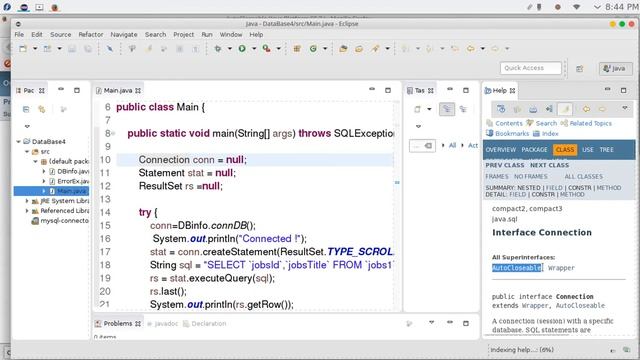
Task: Click the New file toolbar icon
Action: point(23,49)
